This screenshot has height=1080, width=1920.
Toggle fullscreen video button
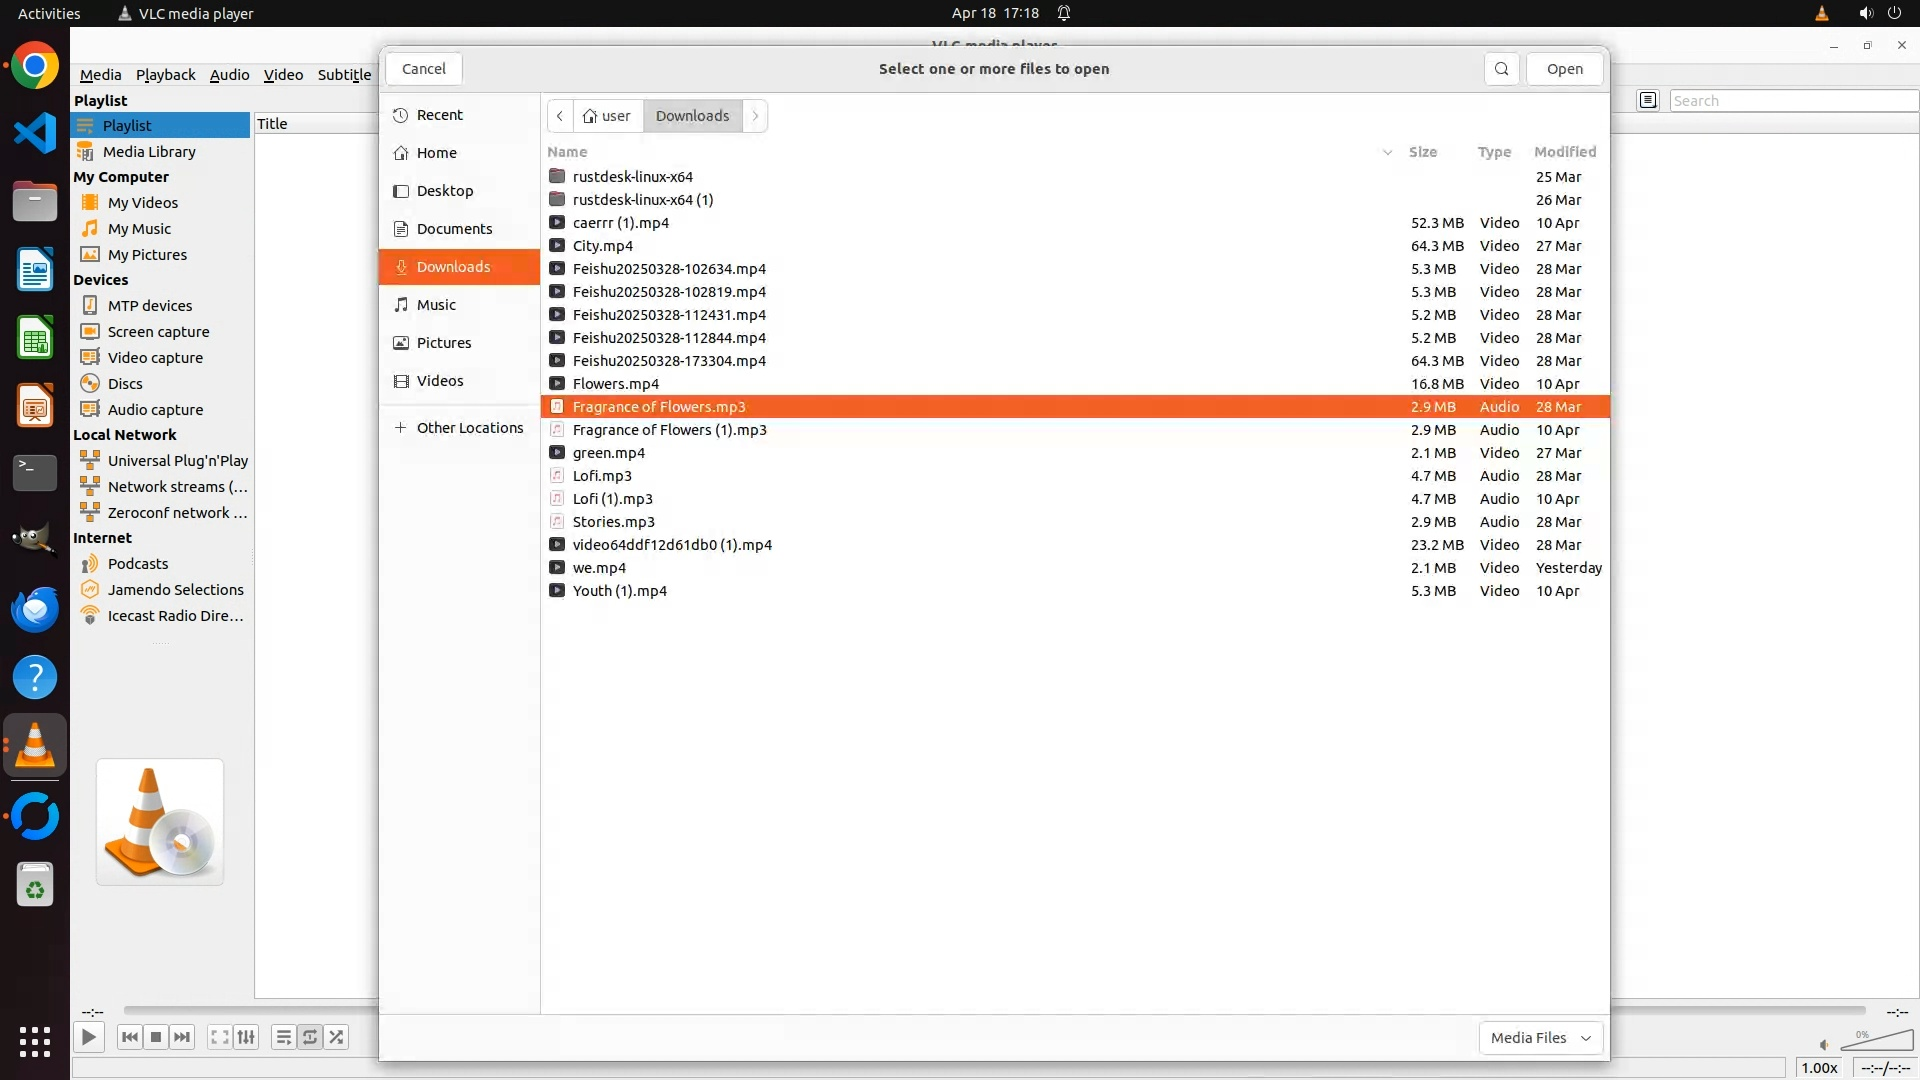pyautogui.click(x=219, y=1037)
